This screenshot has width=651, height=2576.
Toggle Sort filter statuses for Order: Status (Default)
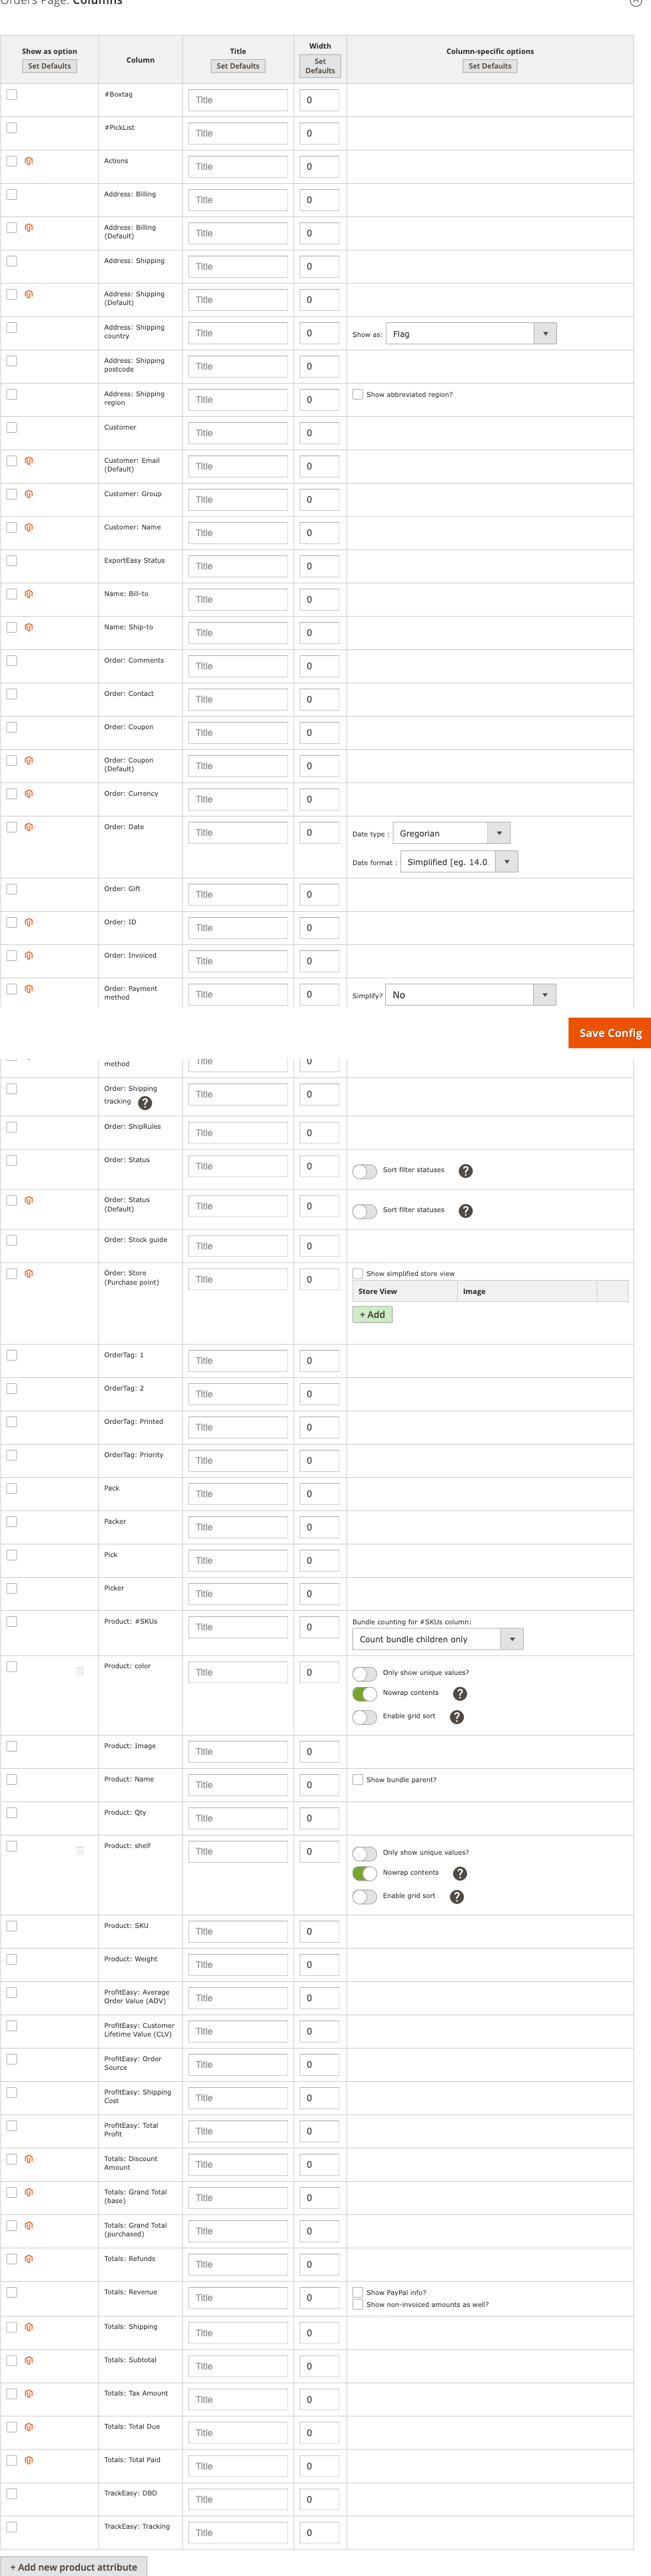pos(365,1211)
